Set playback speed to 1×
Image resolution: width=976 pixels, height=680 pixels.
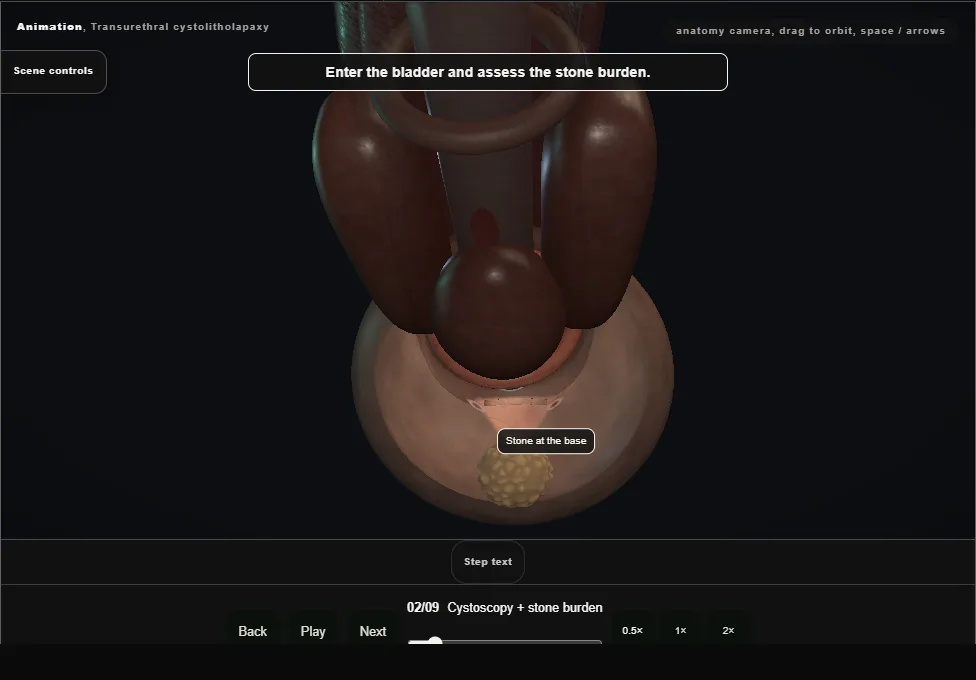(x=680, y=630)
